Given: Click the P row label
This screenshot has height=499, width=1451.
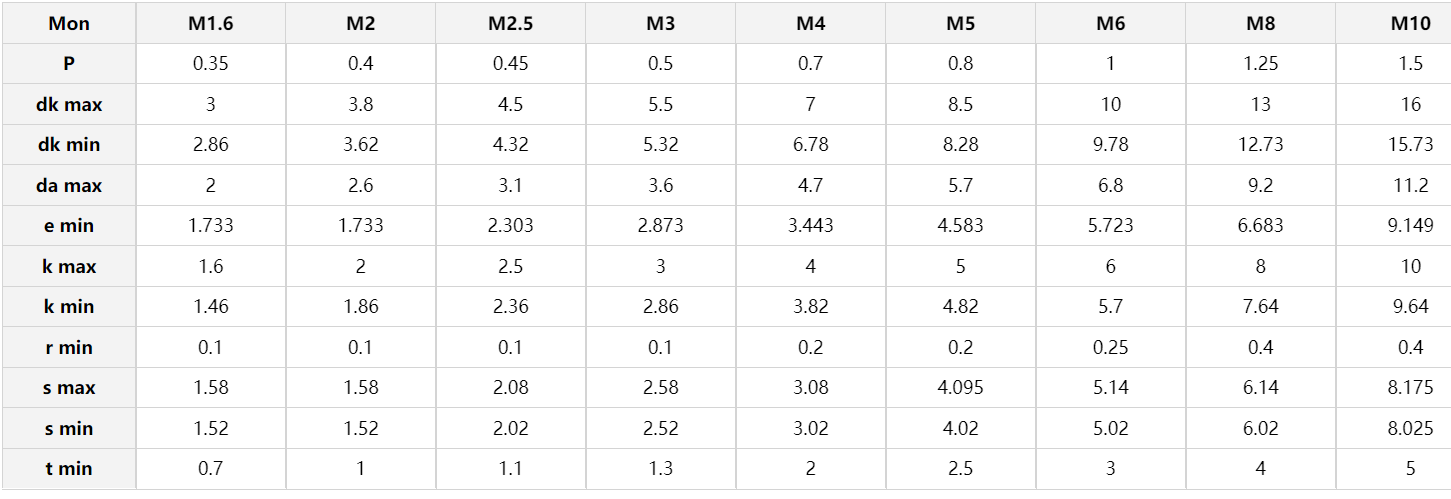Looking at the screenshot, I should pos(69,64).
